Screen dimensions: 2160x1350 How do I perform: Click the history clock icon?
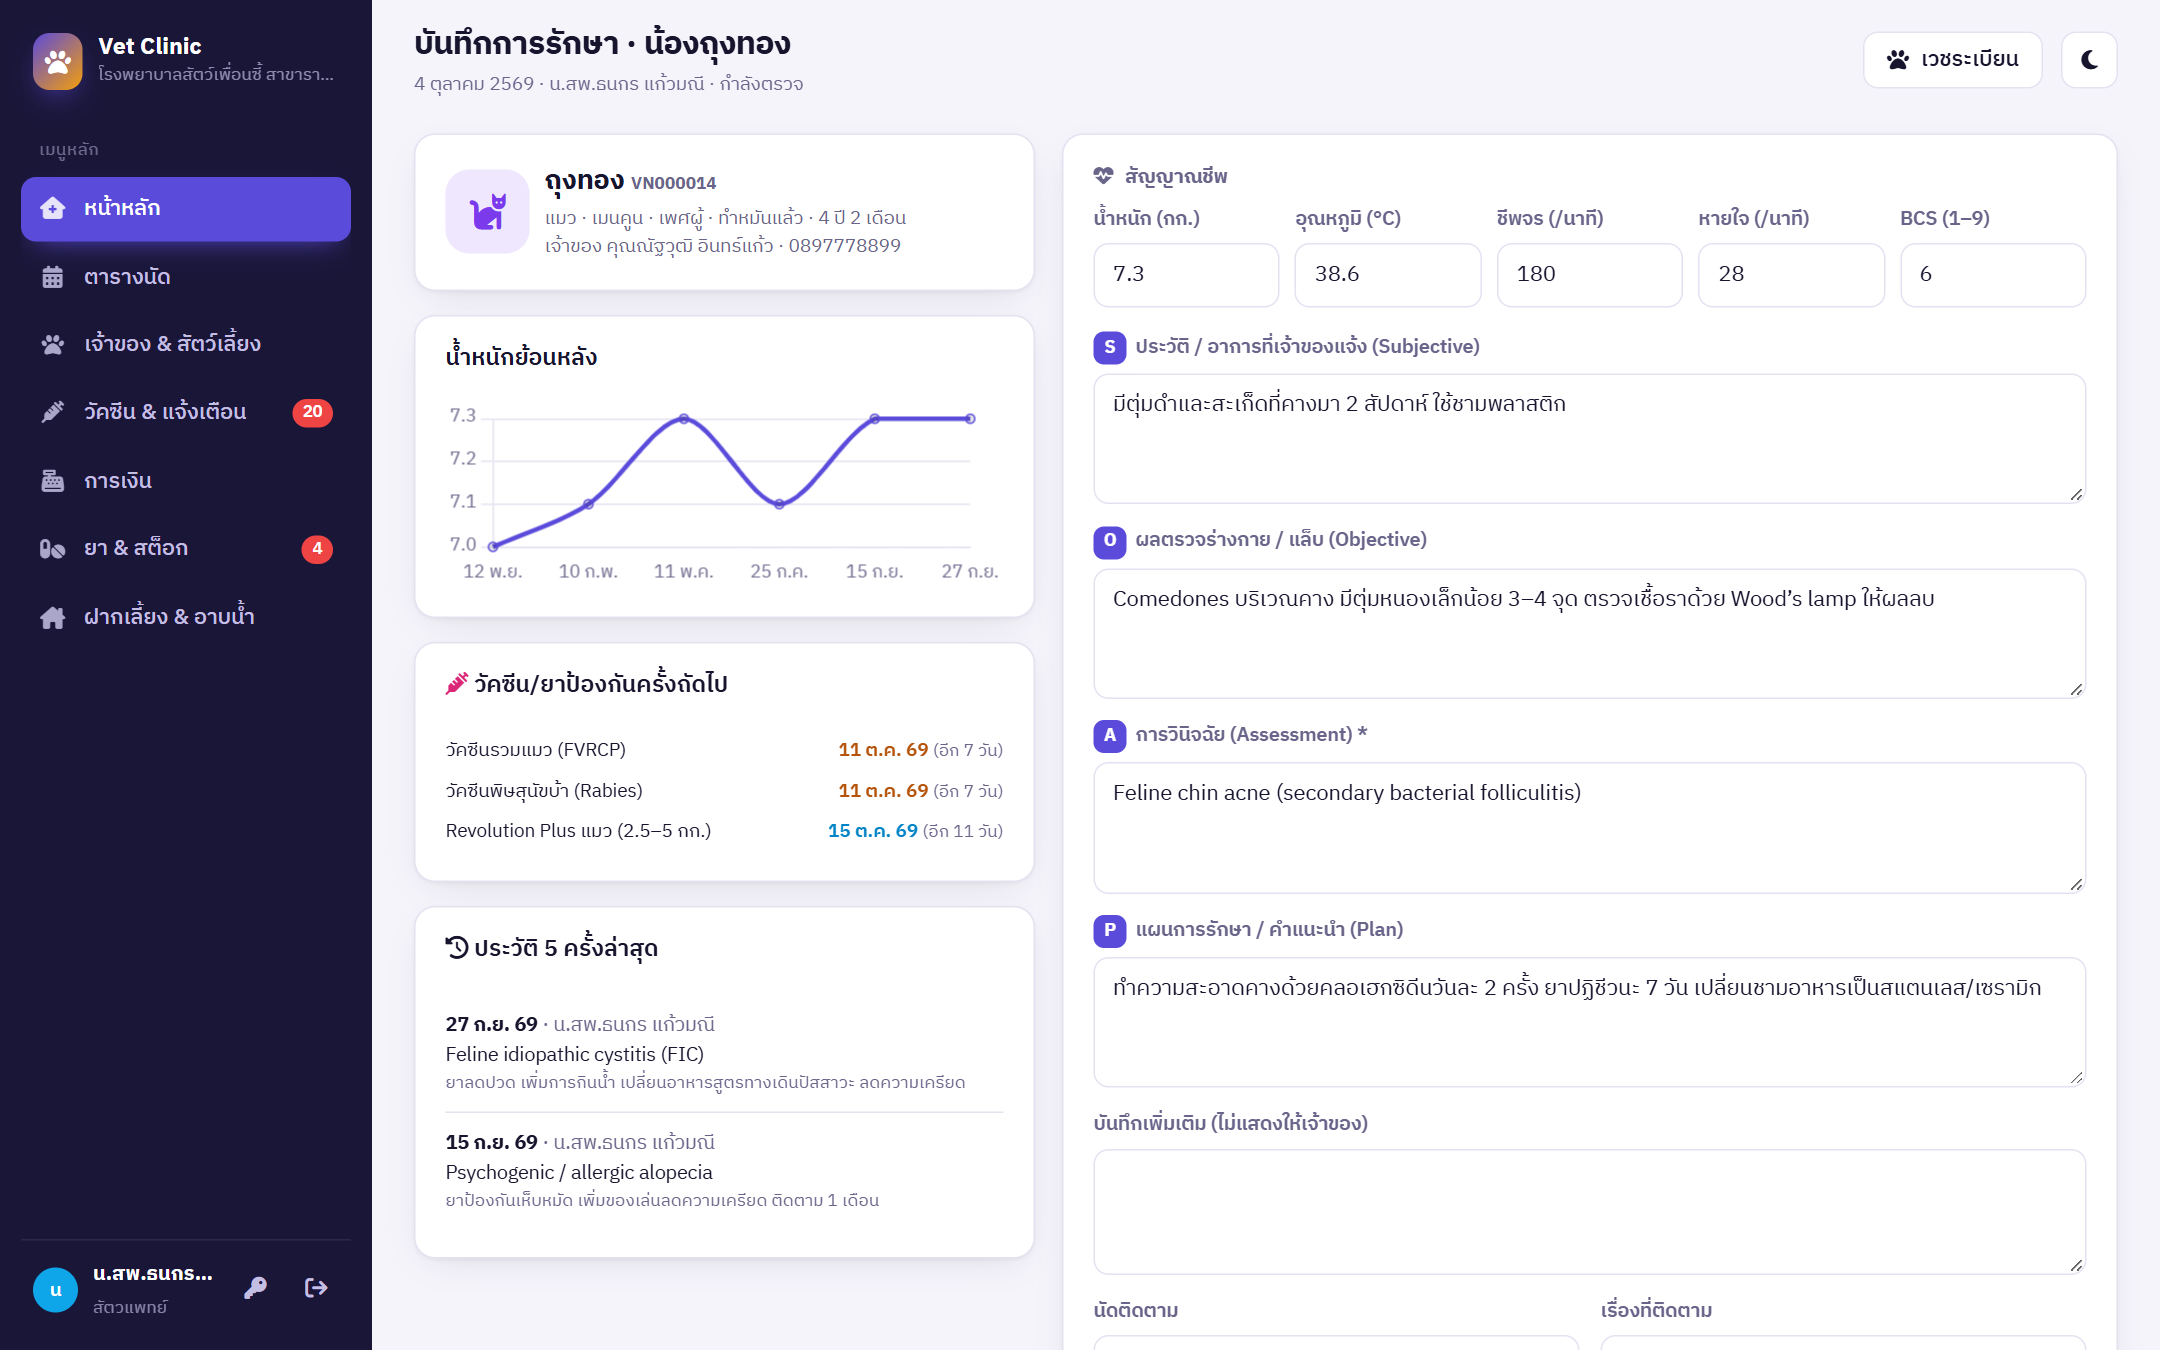(x=457, y=948)
